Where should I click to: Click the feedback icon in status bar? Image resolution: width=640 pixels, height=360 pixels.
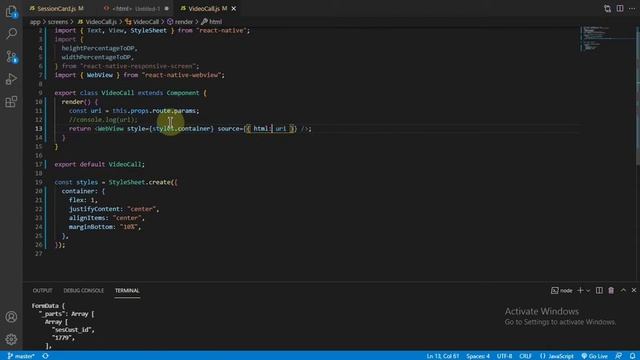tap(619, 356)
